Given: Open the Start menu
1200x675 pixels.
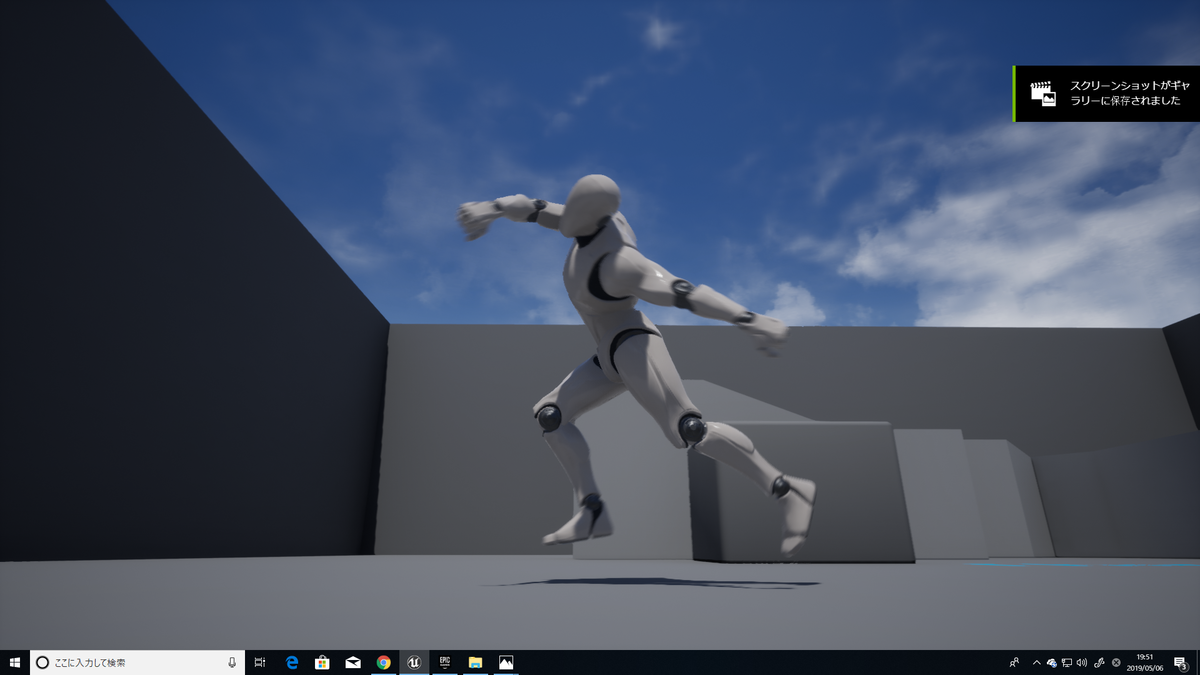Looking at the screenshot, I should [14, 662].
